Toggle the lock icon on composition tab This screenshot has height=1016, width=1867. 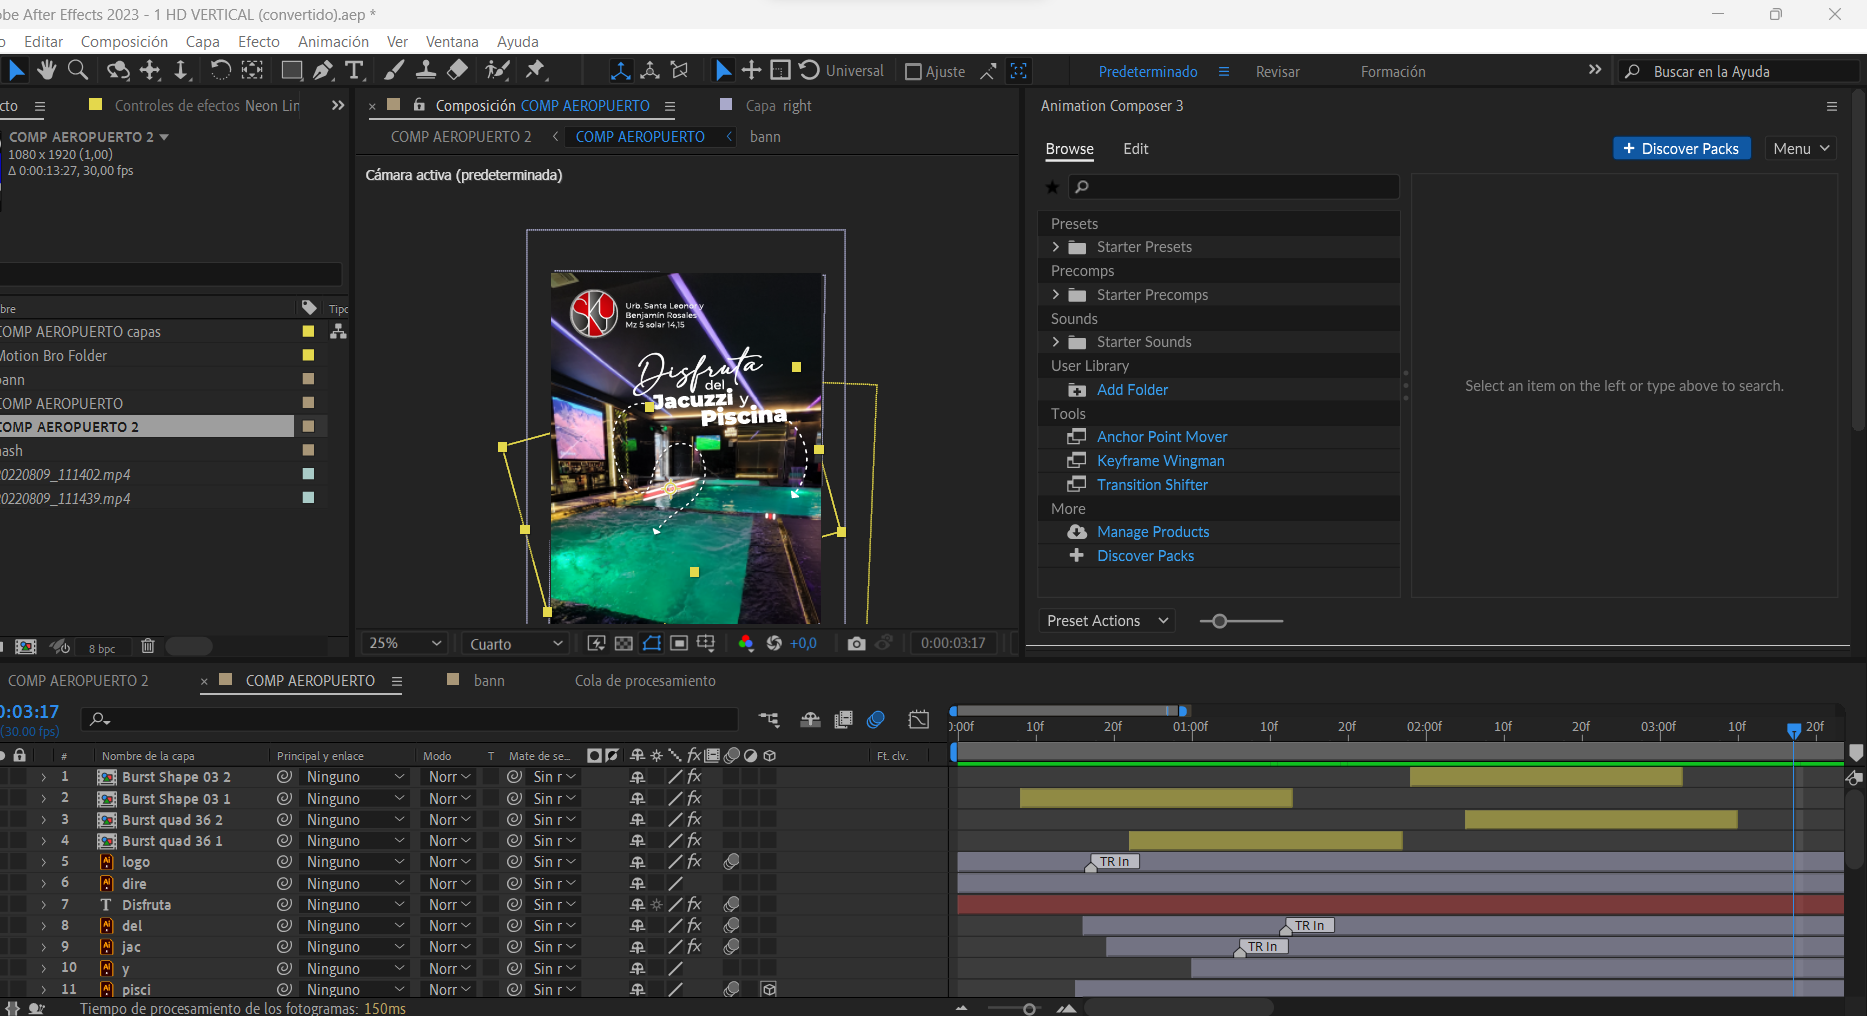(419, 105)
